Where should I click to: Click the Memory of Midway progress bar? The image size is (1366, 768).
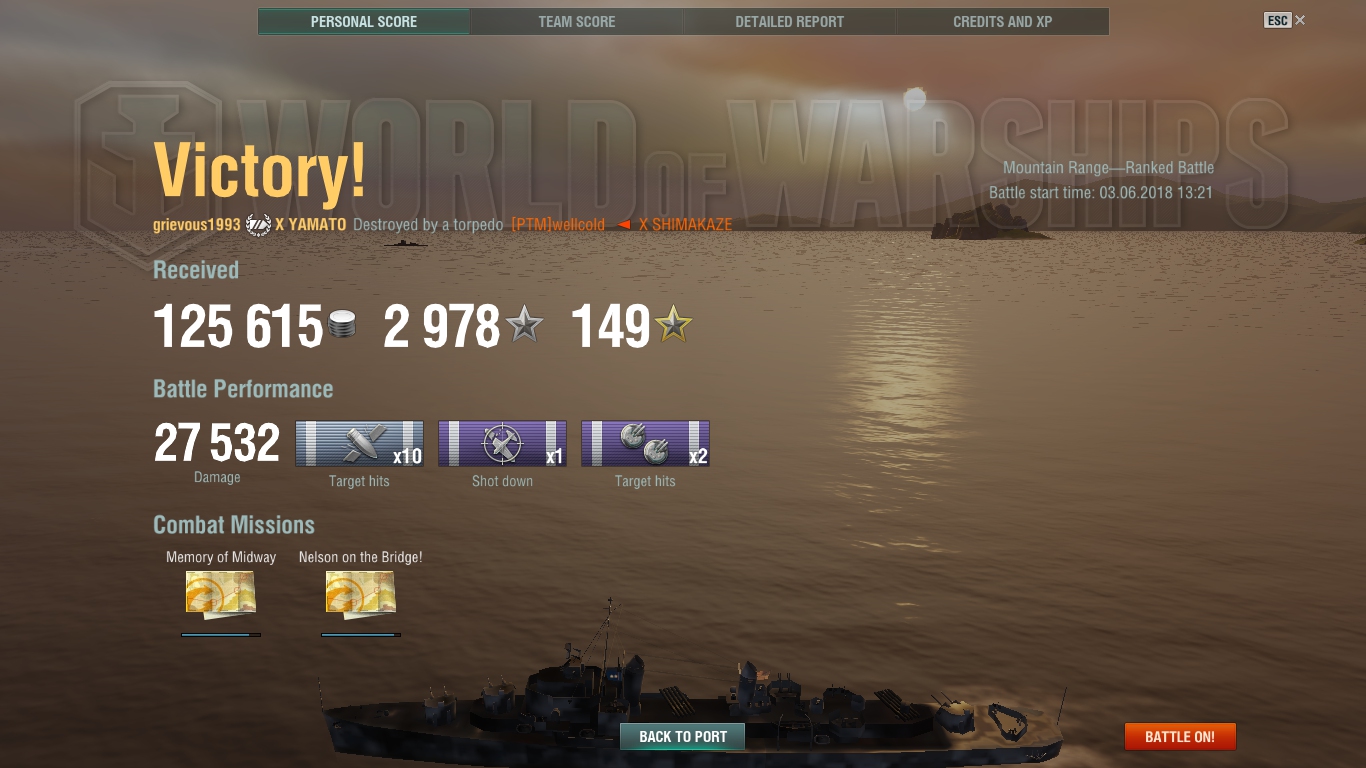pos(221,634)
